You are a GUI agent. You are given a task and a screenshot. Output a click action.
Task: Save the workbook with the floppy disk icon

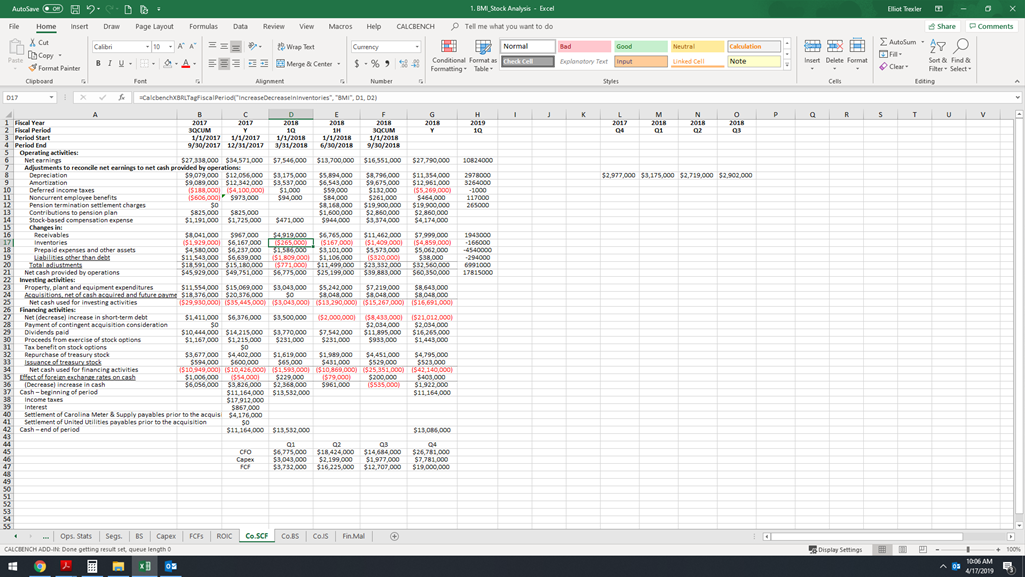pos(75,9)
